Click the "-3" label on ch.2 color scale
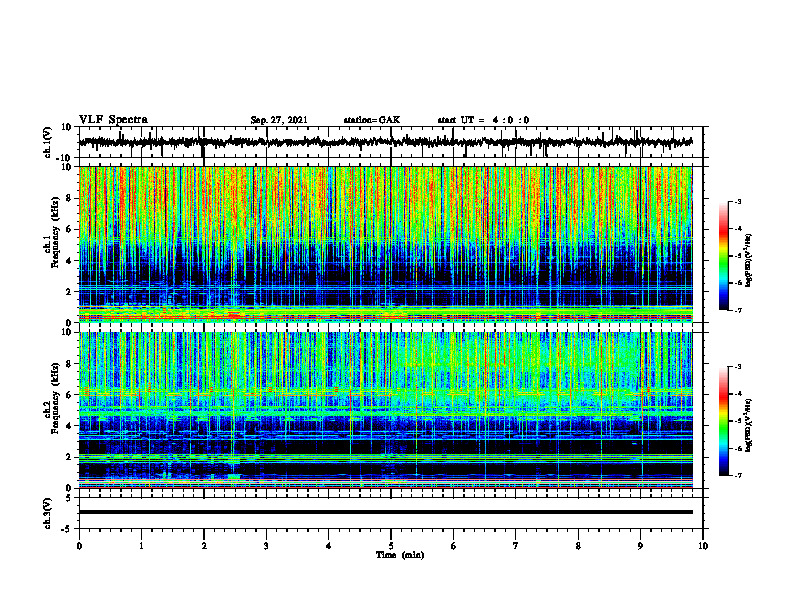792x612 pixels. [x=738, y=367]
